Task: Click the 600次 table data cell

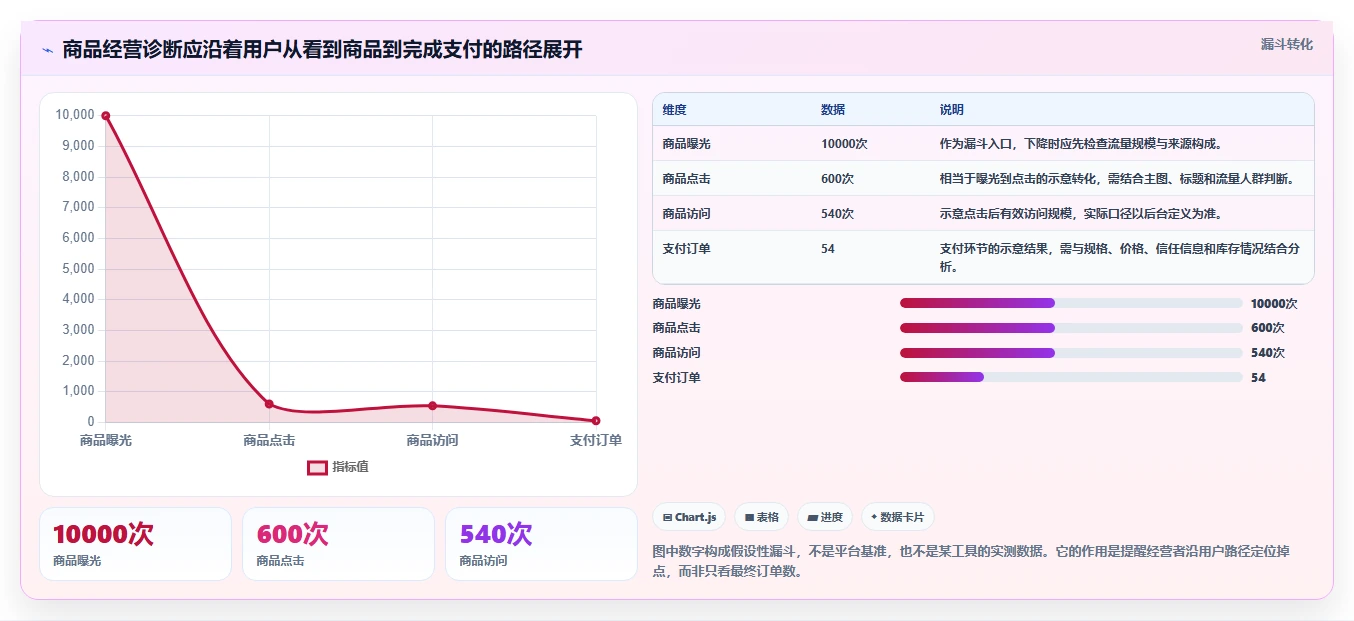Action: pyautogui.click(x=837, y=179)
